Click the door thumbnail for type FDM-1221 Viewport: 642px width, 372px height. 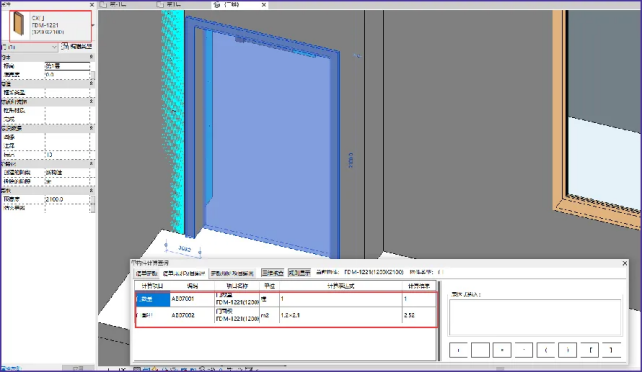click(x=19, y=24)
